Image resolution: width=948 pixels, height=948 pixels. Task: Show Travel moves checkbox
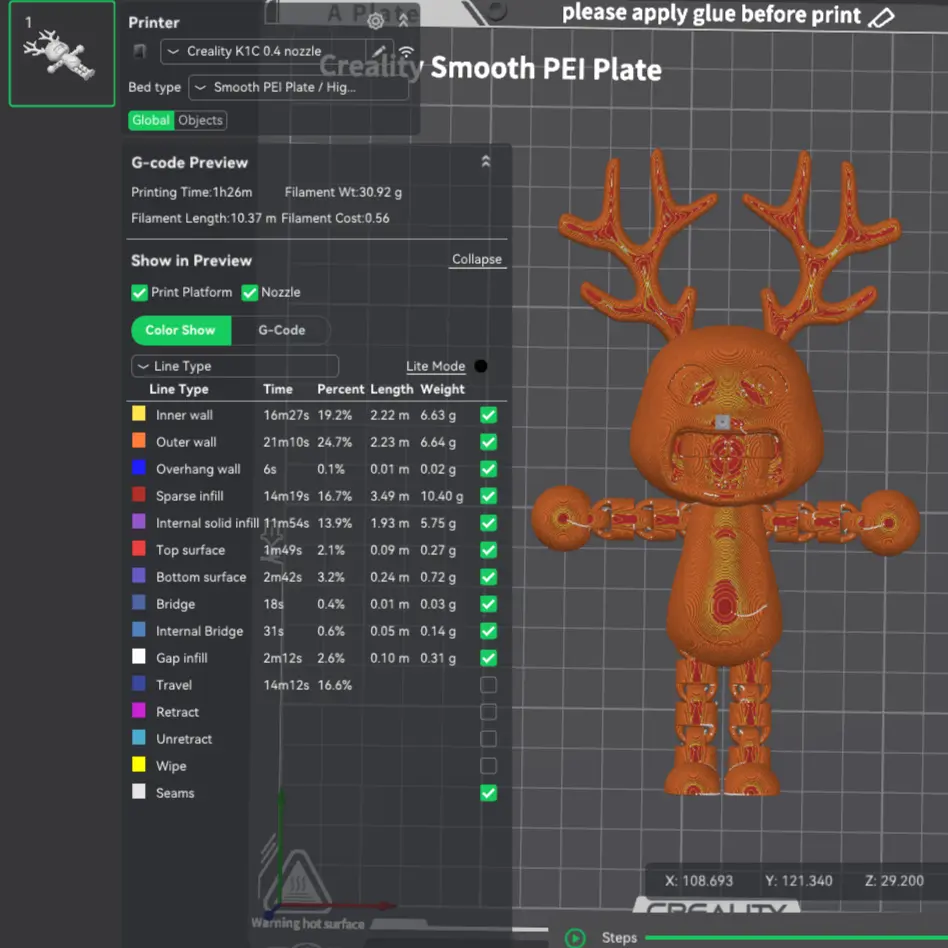pyautogui.click(x=489, y=685)
